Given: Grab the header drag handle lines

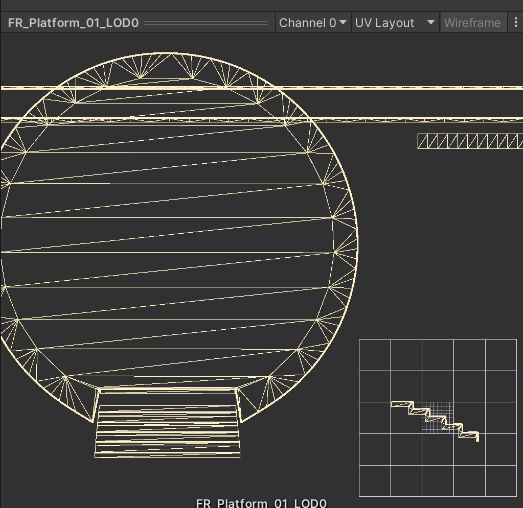Looking at the screenshot, I should 206,23.
